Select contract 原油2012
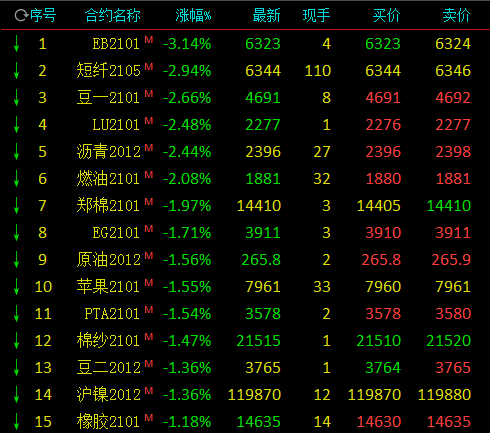 (109, 260)
